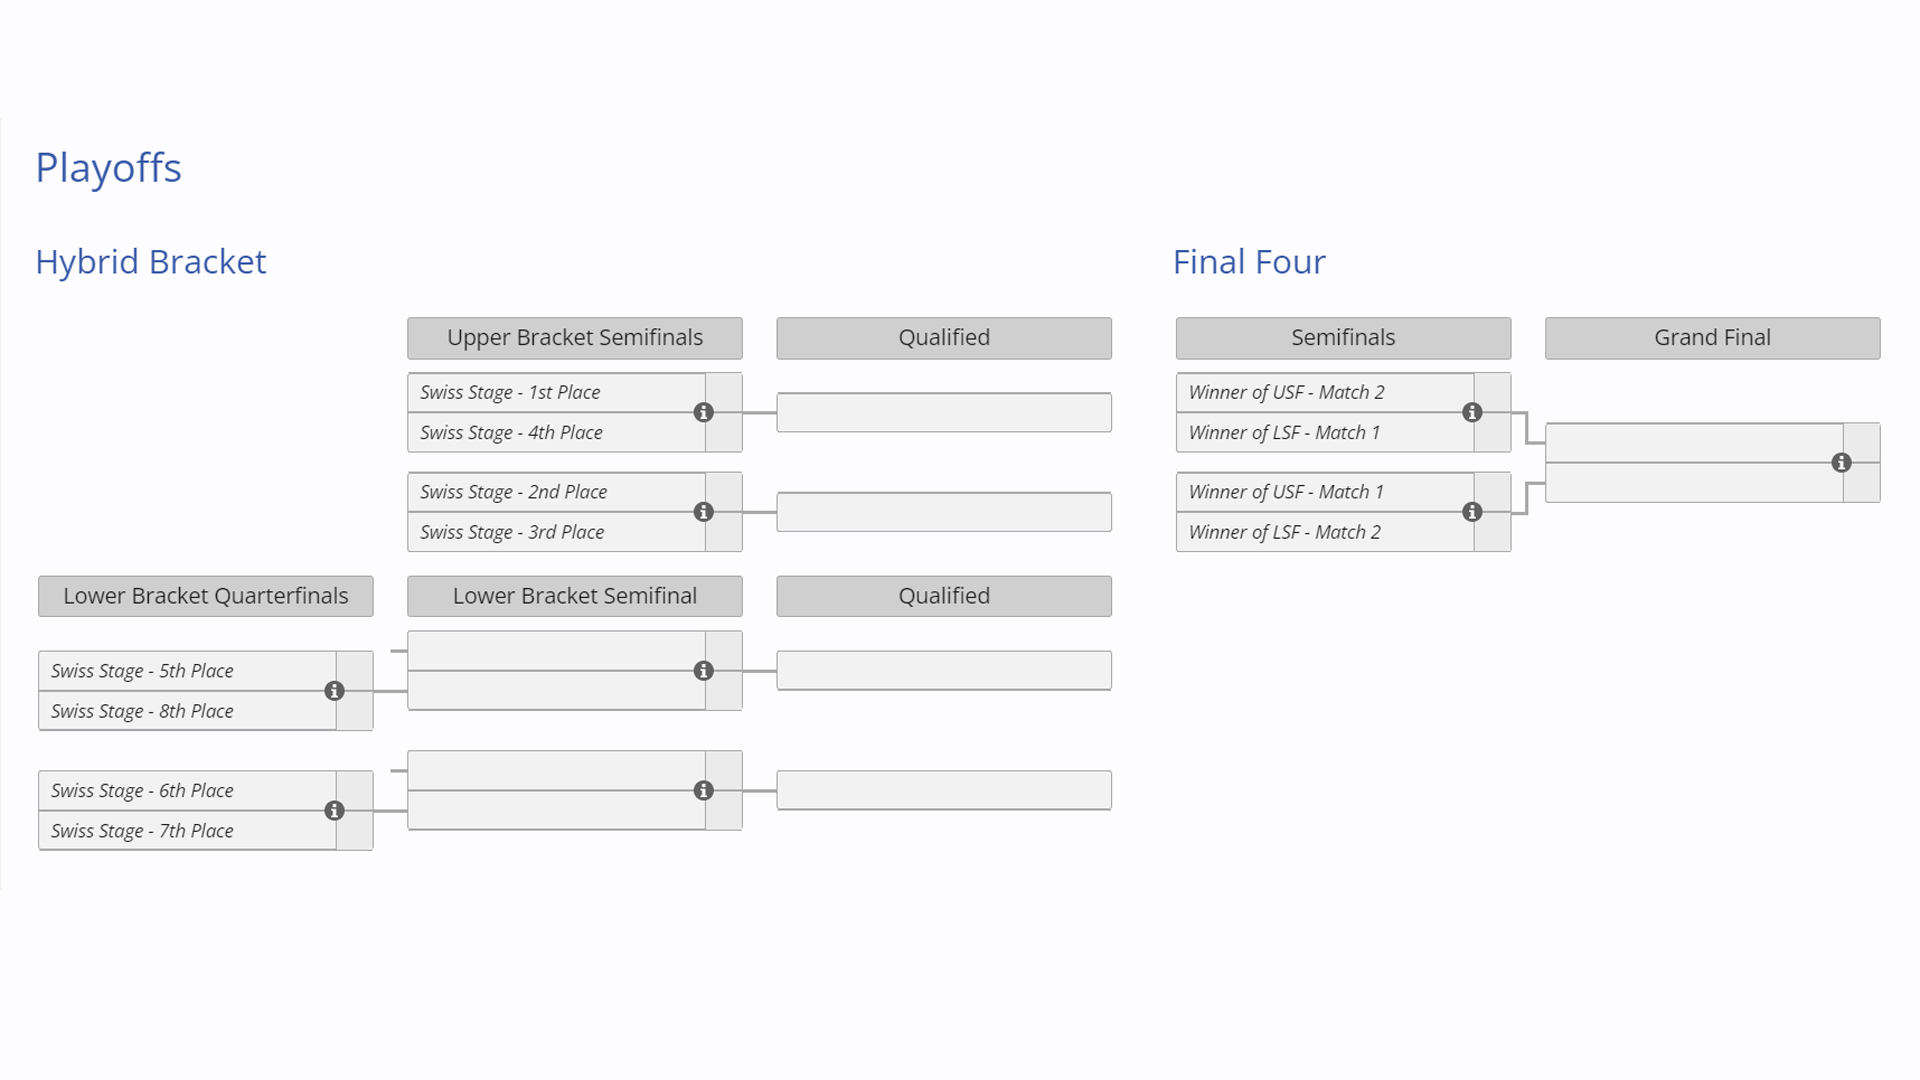
Task: Click the Upper Bracket Semifinals header
Action: pos(575,338)
